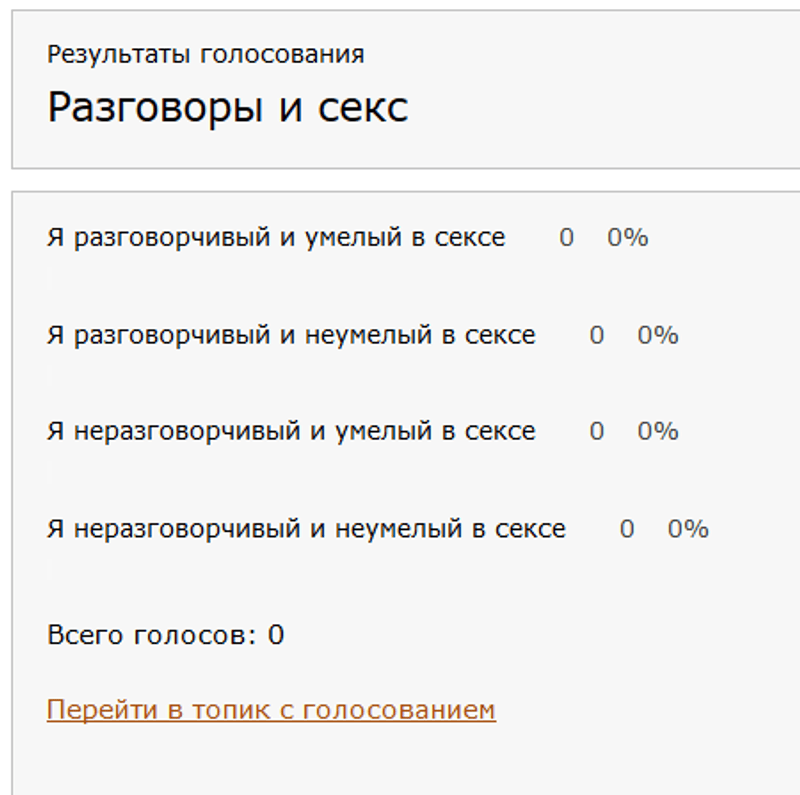Click the poll title "Разговоры и секс"

click(227, 107)
